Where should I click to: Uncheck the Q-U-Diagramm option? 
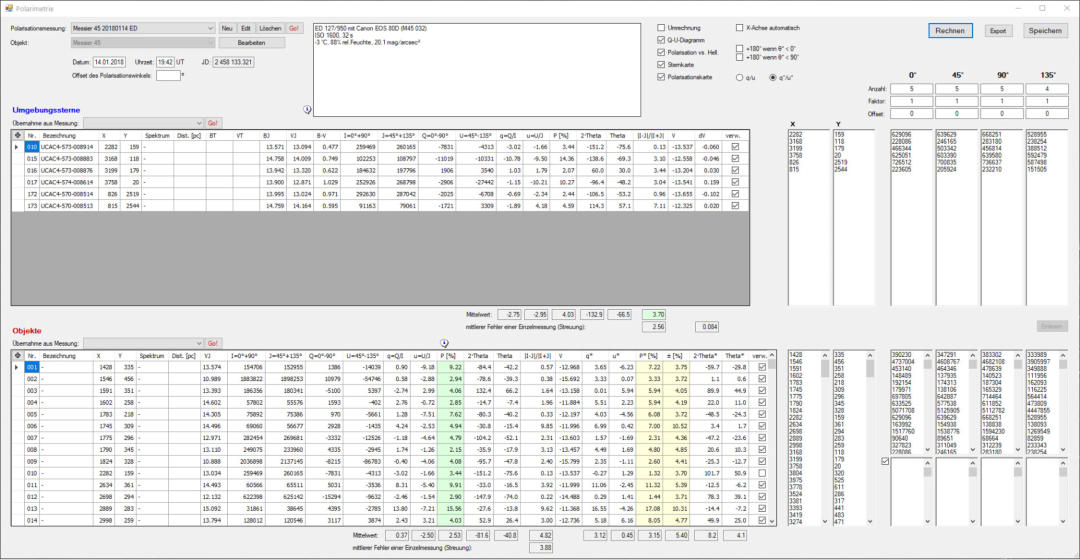pos(661,39)
